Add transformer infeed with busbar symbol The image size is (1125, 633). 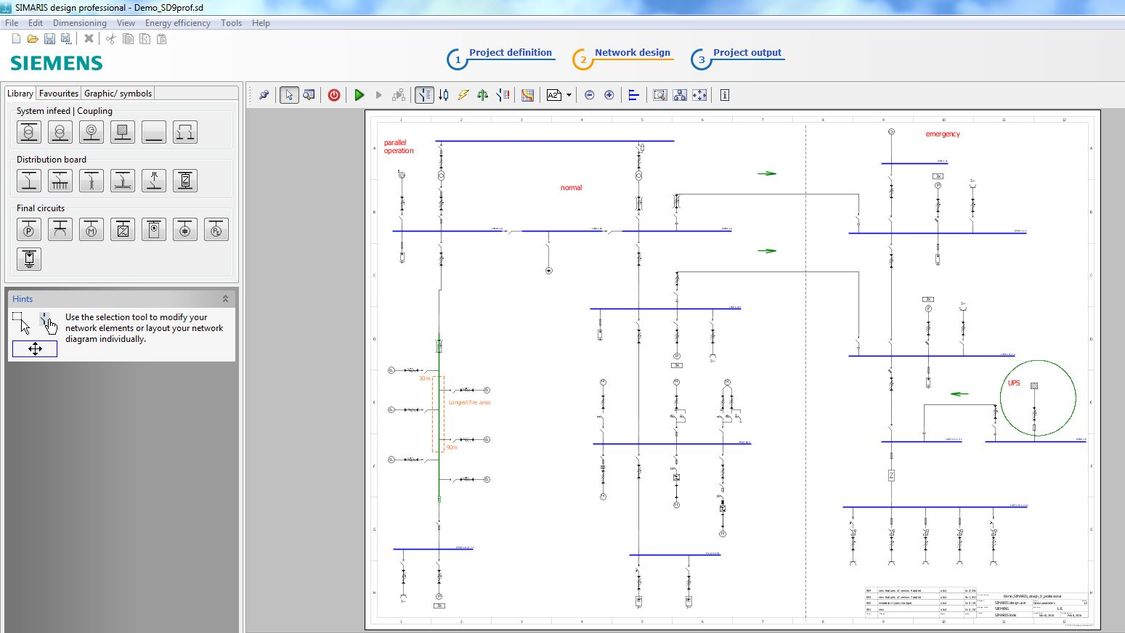coord(29,132)
